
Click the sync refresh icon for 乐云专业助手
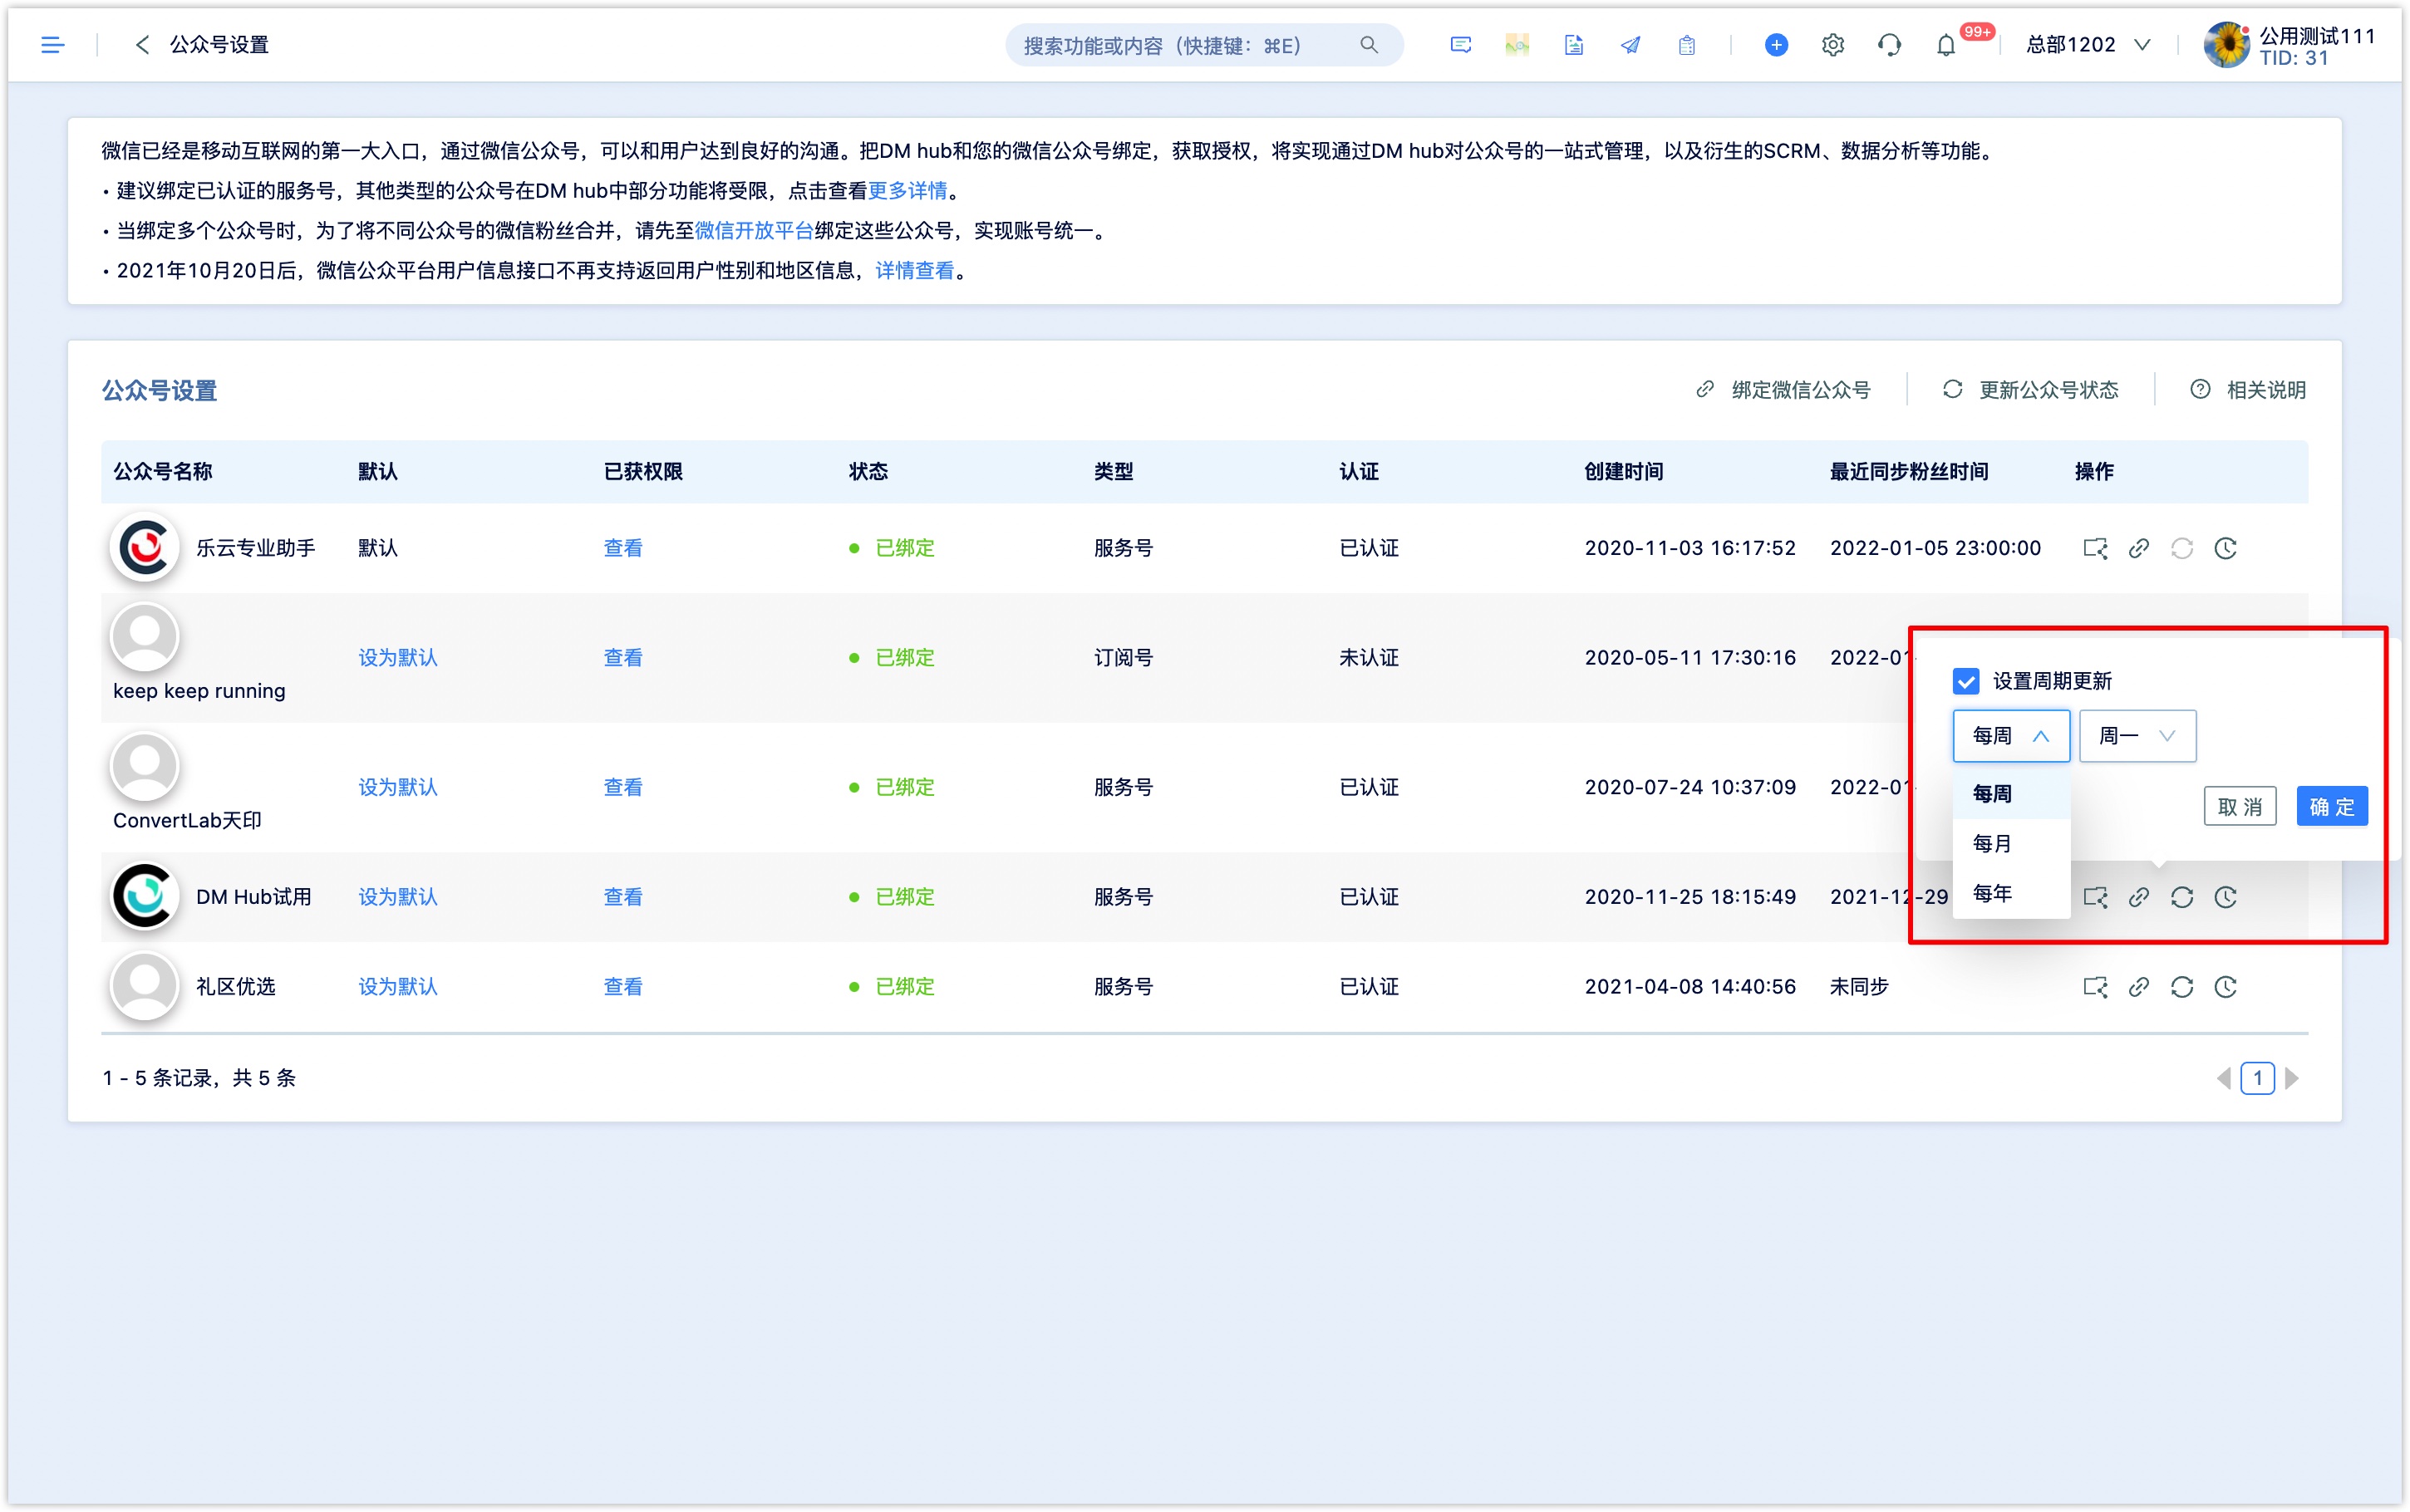tap(2181, 548)
